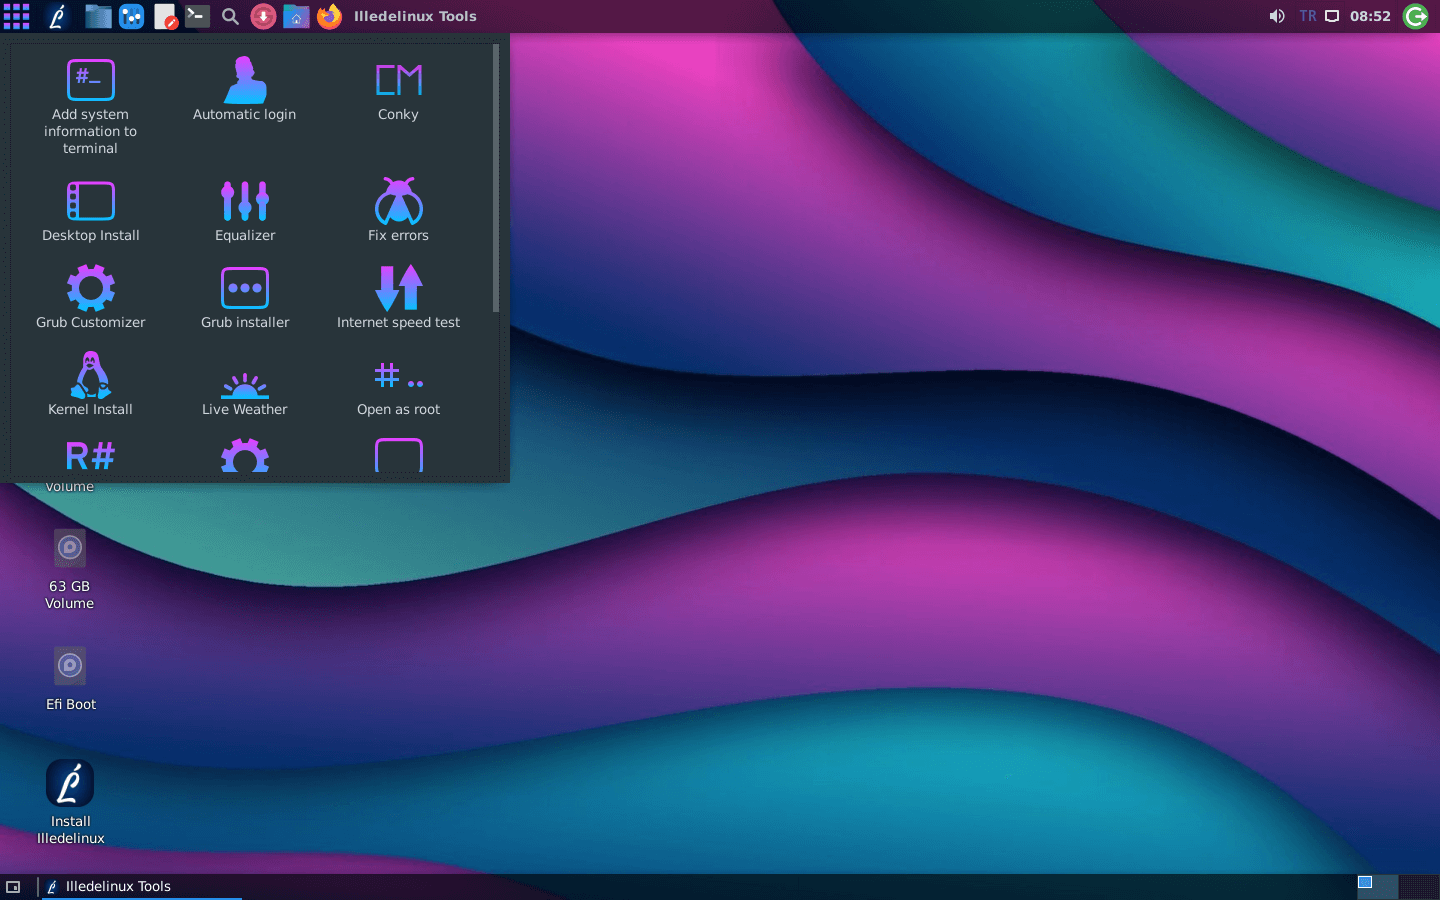Viewport: 1440px width, 900px height.
Task: Click the volume speaker tray icon
Action: click(x=1277, y=16)
